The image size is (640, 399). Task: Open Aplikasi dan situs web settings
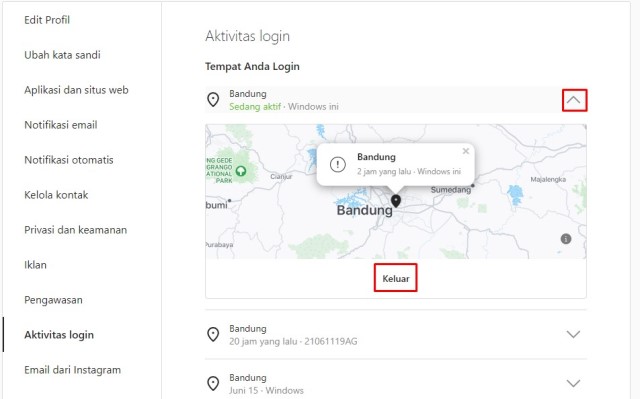(x=76, y=90)
